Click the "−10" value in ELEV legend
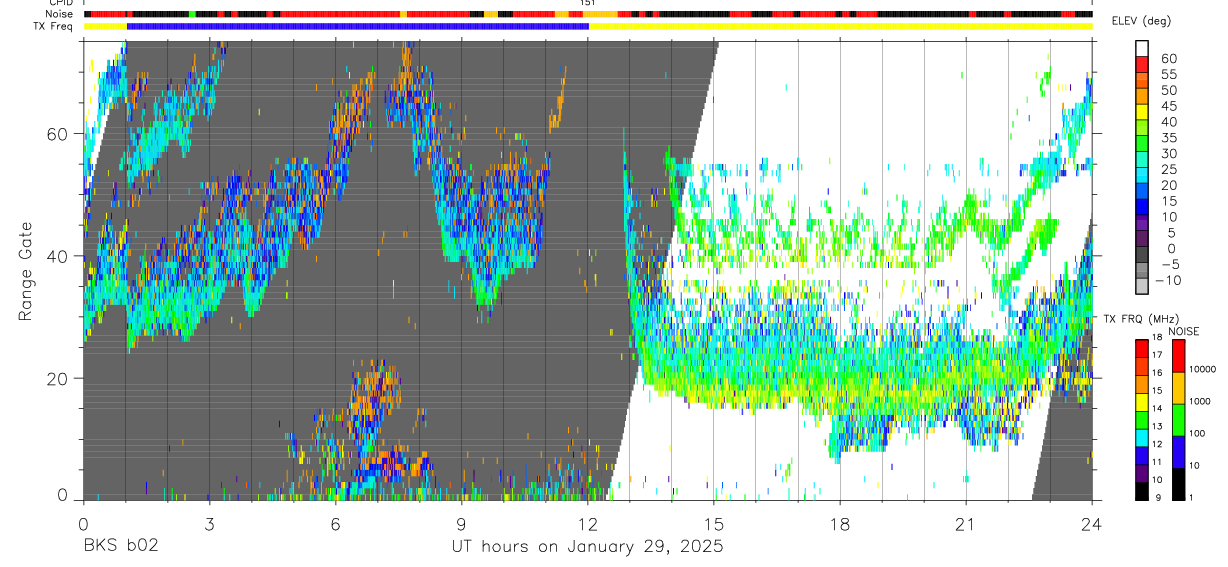The height and width of the screenshot is (567, 1228). pos(1170,280)
